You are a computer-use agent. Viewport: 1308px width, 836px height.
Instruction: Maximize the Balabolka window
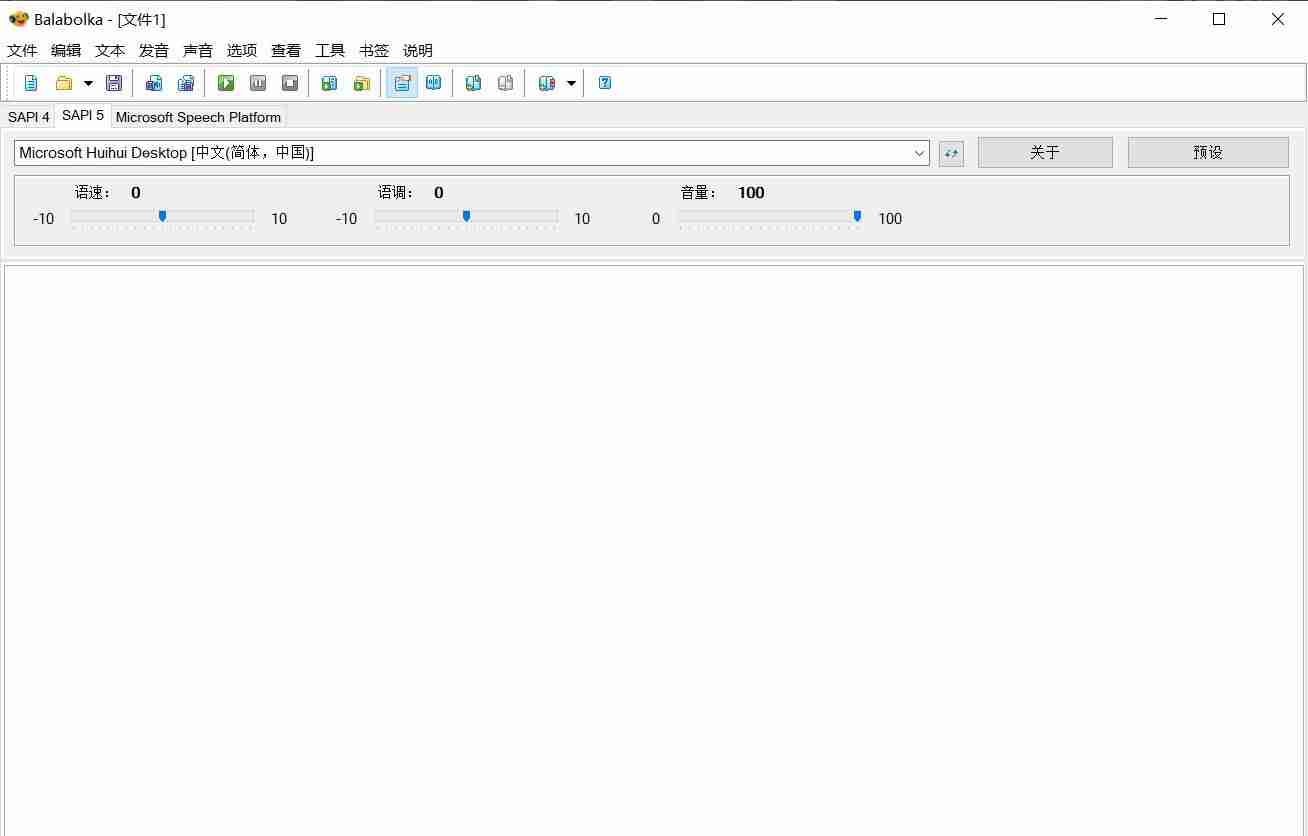coord(1219,19)
